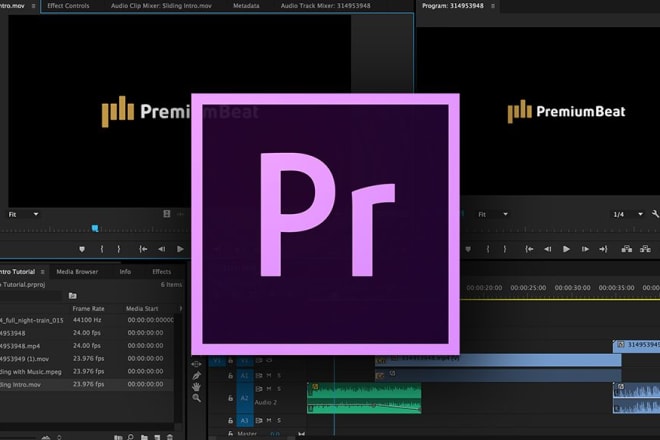The image size is (660, 440).
Task: Mark In point in the Program monitor
Action: [x=488, y=249]
